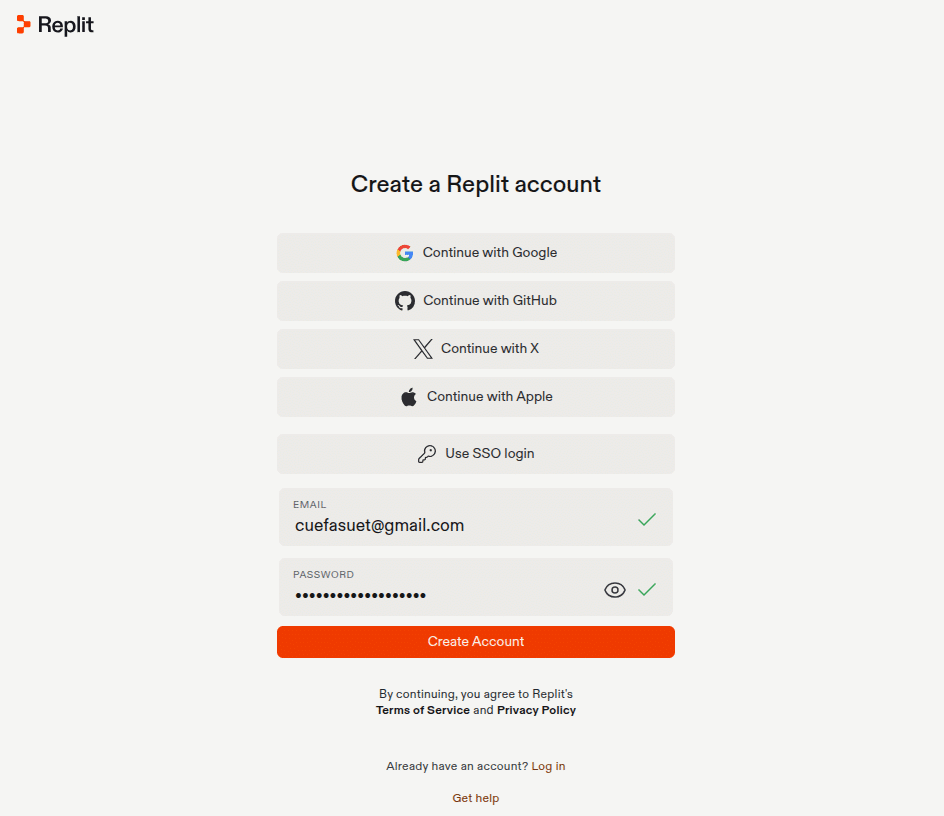Open the Terms of Service link
This screenshot has height=816, width=944.
(x=423, y=710)
